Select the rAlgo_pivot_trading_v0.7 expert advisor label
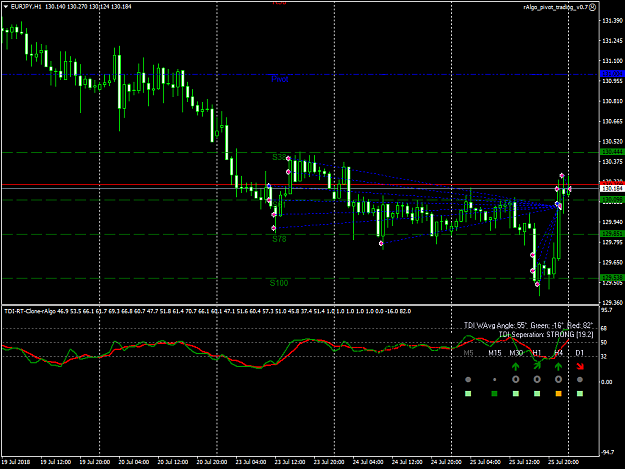Image resolution: width=625 pixels, height=469 pixels. 556,8
